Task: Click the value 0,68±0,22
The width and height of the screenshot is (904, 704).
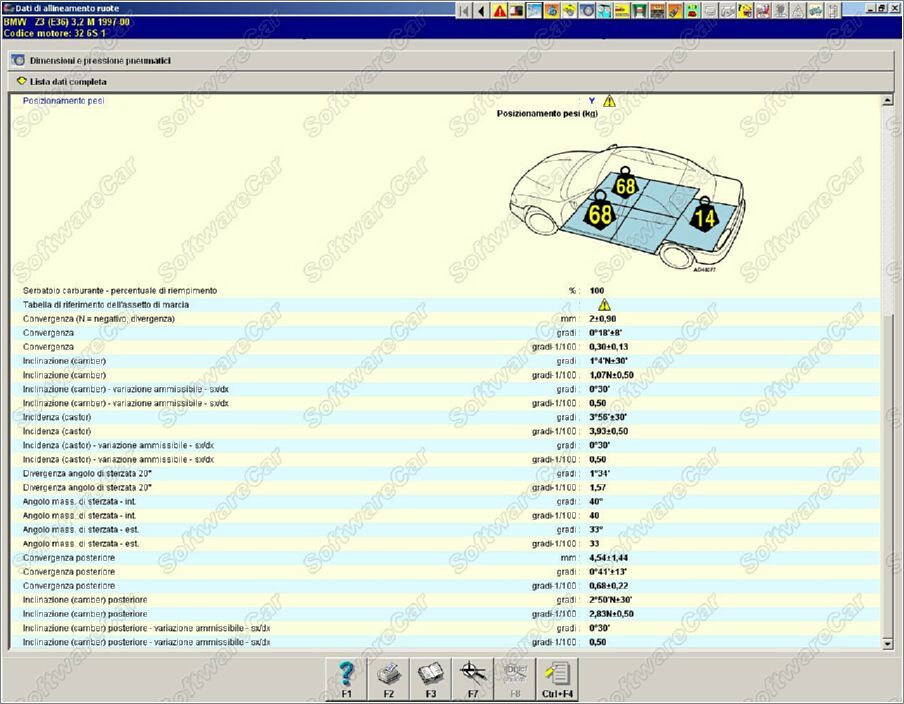Action: 608,586
